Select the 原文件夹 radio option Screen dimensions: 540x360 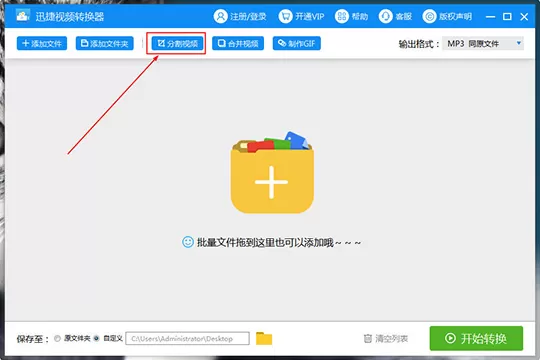[x=57, y=338]
